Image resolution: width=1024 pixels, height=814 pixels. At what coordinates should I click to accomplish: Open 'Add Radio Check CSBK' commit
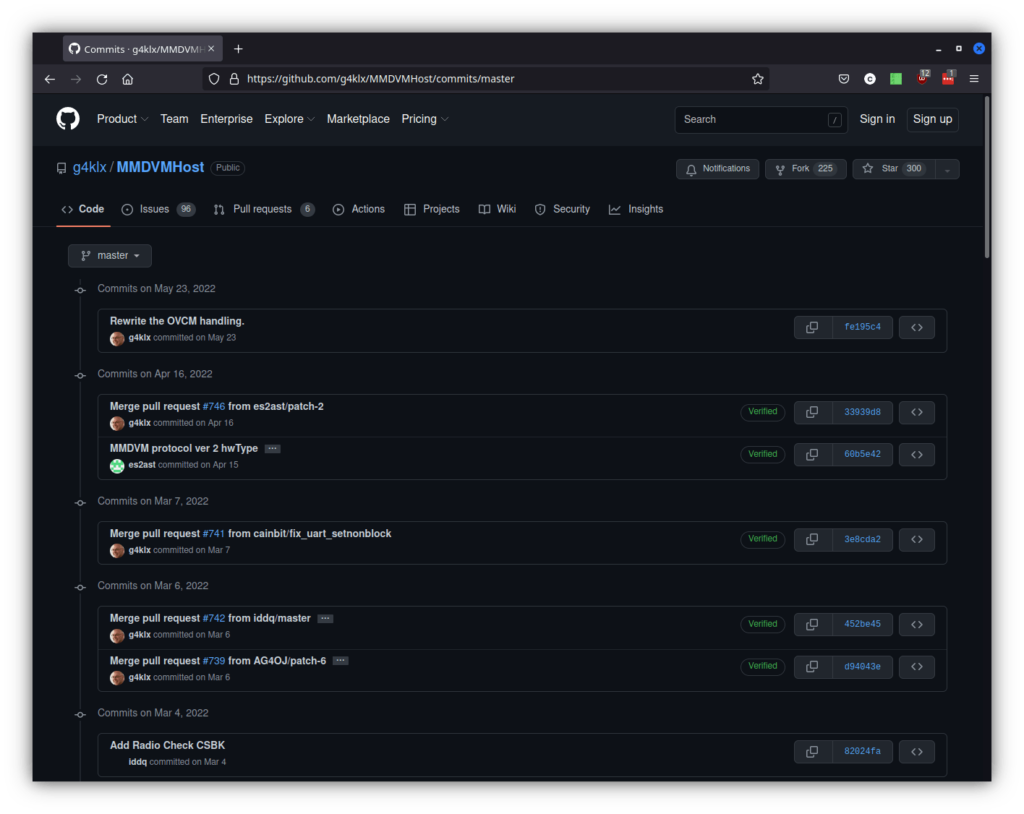tap(167, 745)
